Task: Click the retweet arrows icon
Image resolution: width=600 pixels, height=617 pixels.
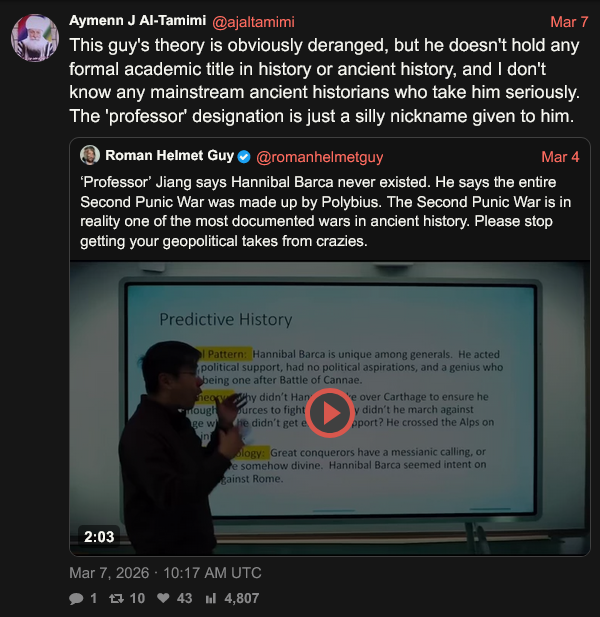Action: (116, 599)
